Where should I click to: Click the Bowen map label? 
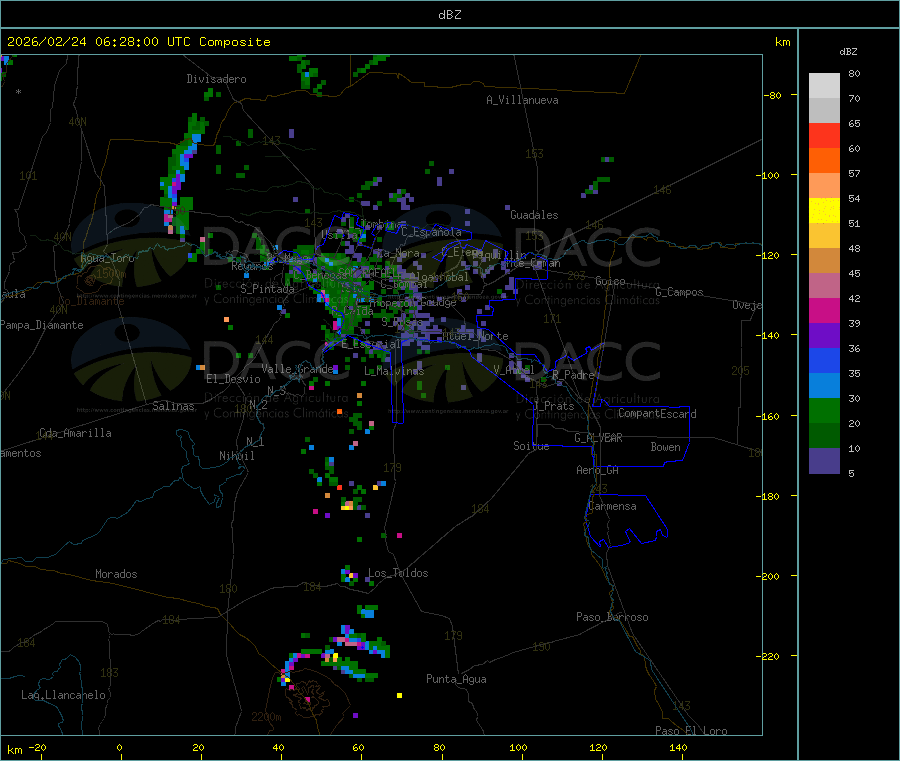click(x=665, y=447)
